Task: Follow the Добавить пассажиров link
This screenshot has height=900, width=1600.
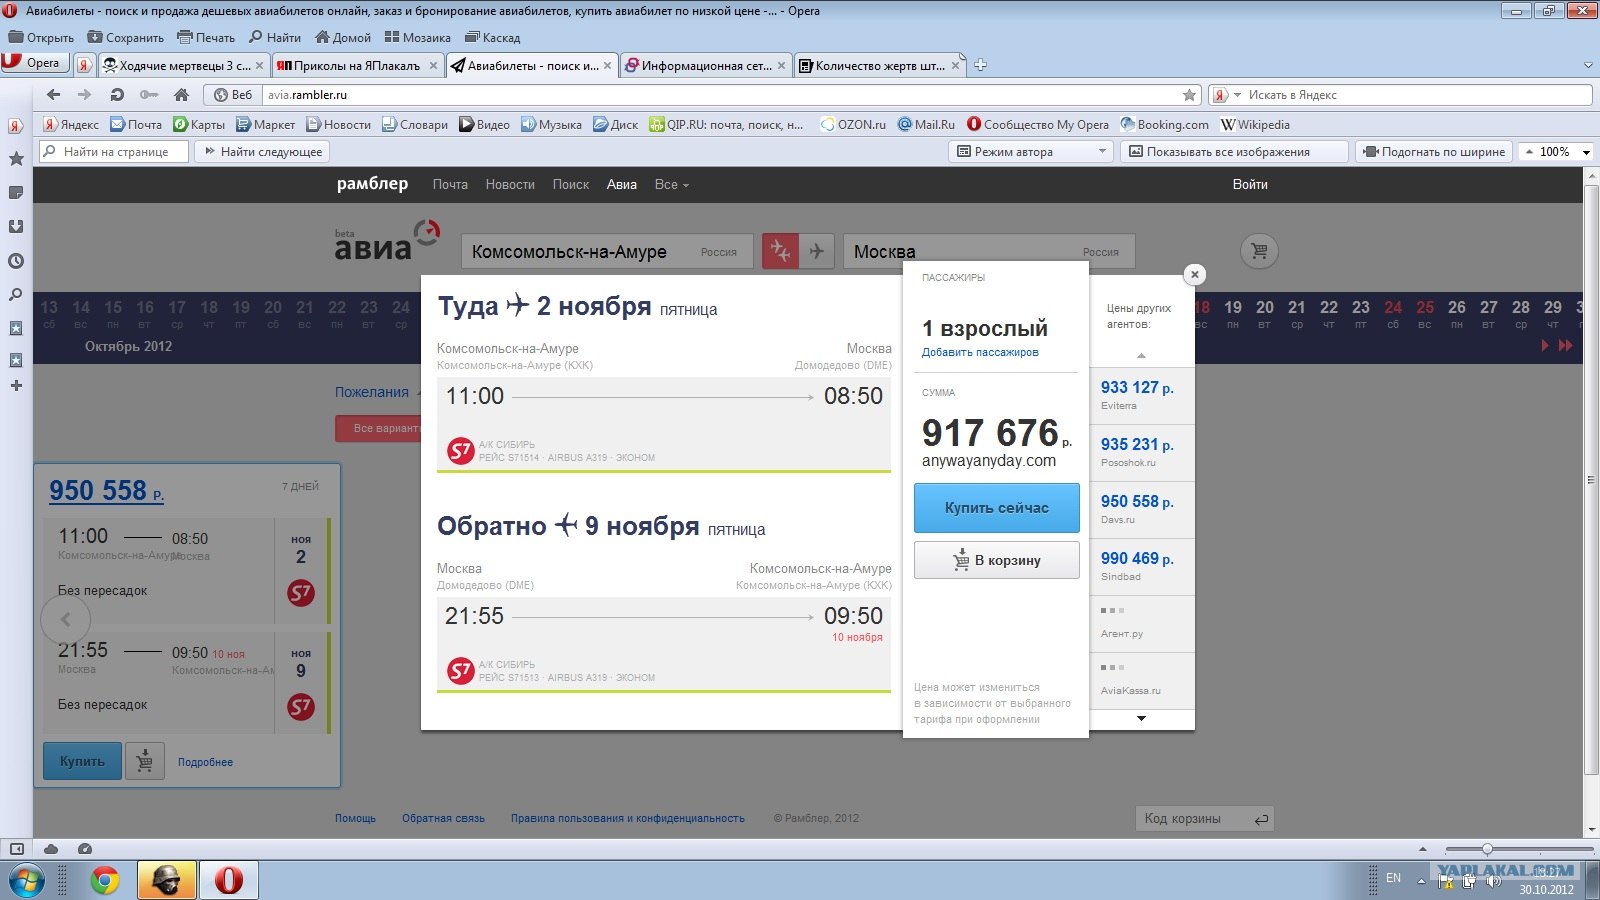Action: click(x=980, y=352)
